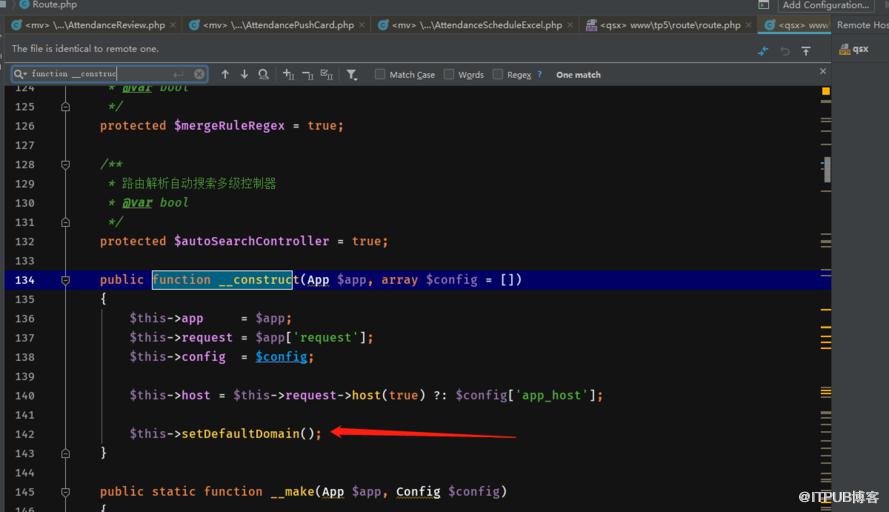
Task: Open Regex help question mark
Action: pyautogui.click(x=539, y=74)
